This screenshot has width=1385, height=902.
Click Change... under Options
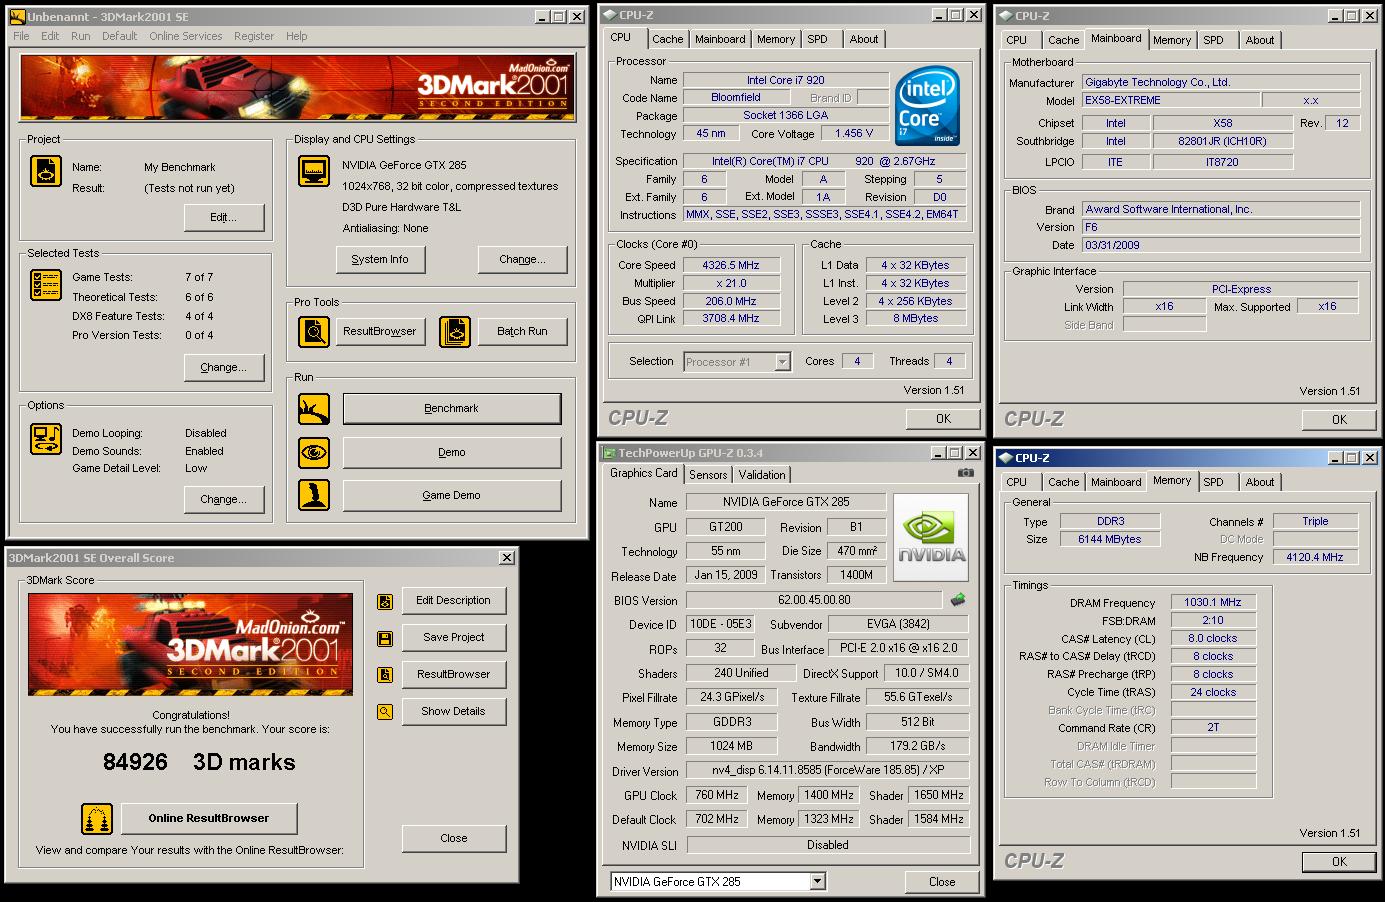pos(223,499)
